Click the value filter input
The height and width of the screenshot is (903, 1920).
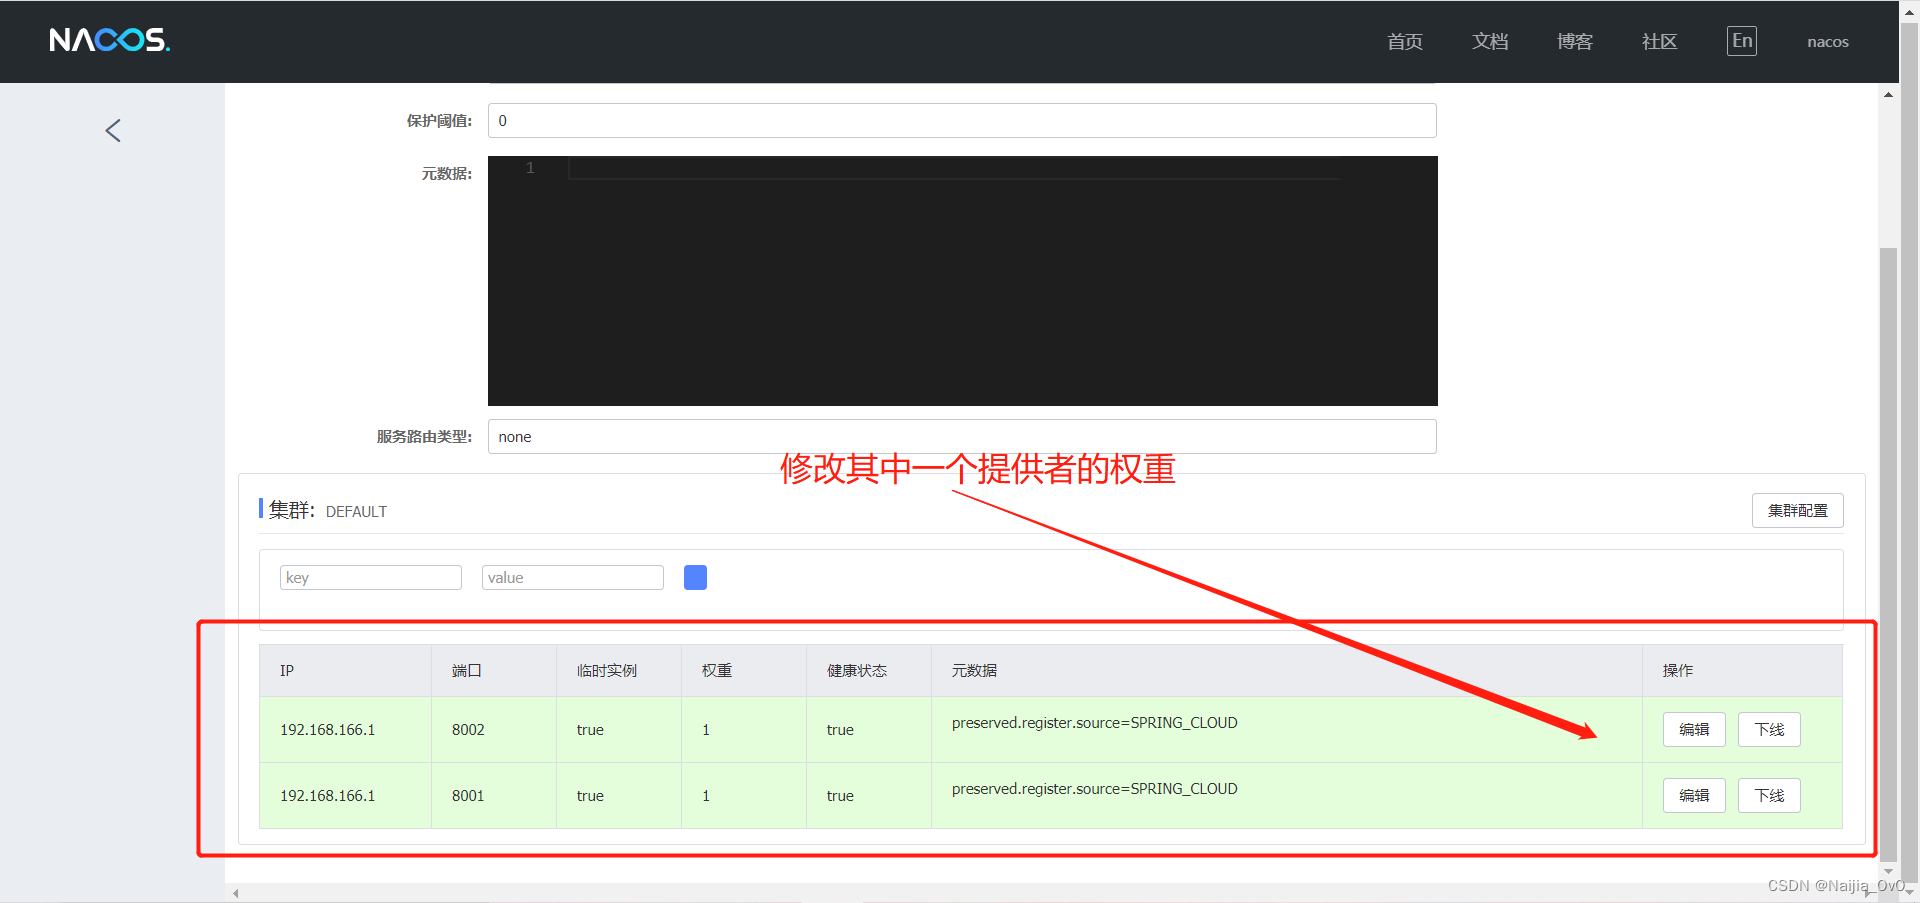click(x=573, y=577)
